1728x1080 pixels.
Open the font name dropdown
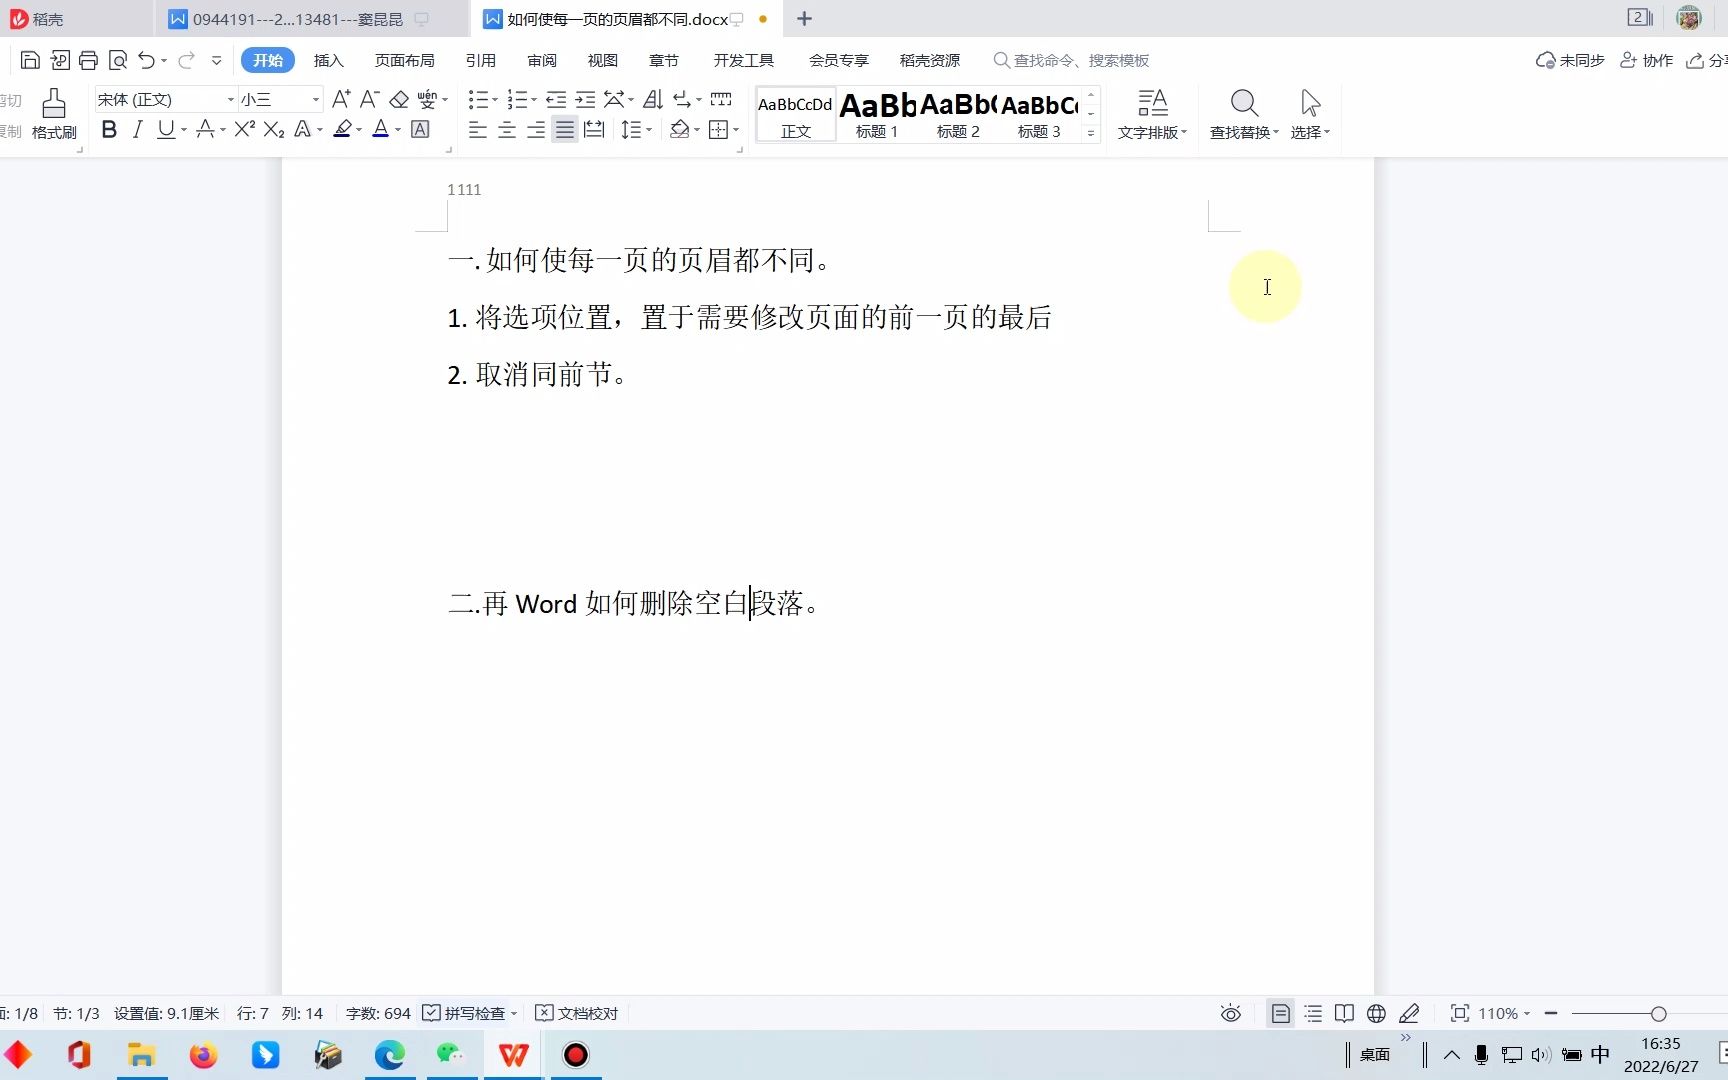coord(229,100)
